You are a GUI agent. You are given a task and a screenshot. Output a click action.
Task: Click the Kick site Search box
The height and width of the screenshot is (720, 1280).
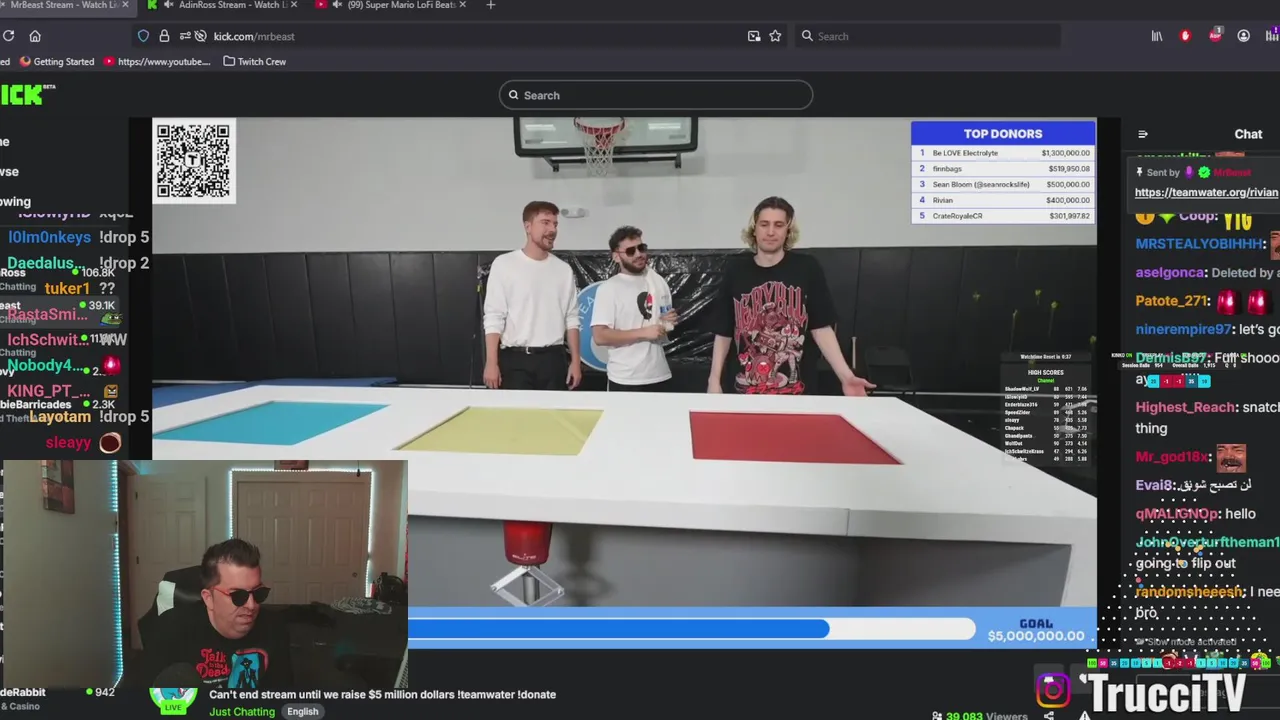656,95
